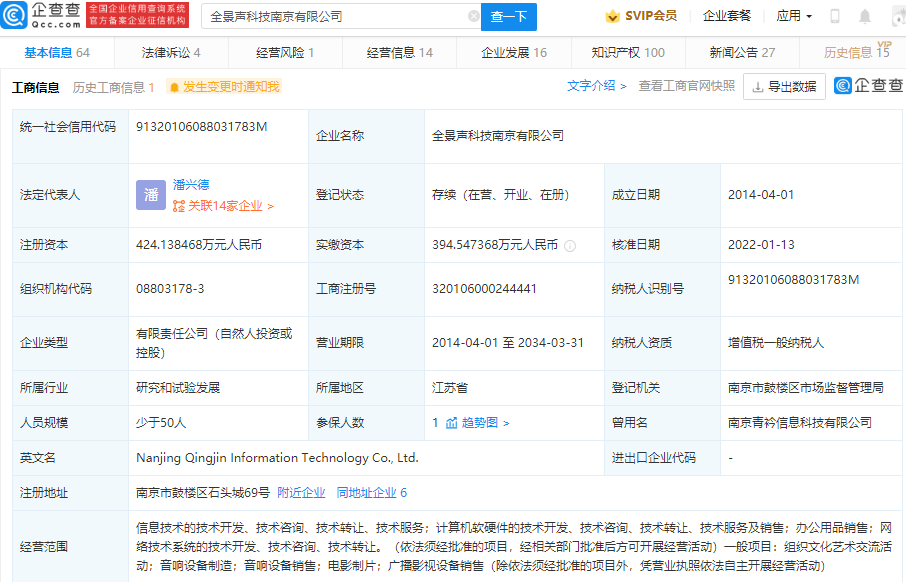The height and width of the screenshot is (582, 906).
Task: Switch to the 知识产权 tab
Action: pos(628,53)
